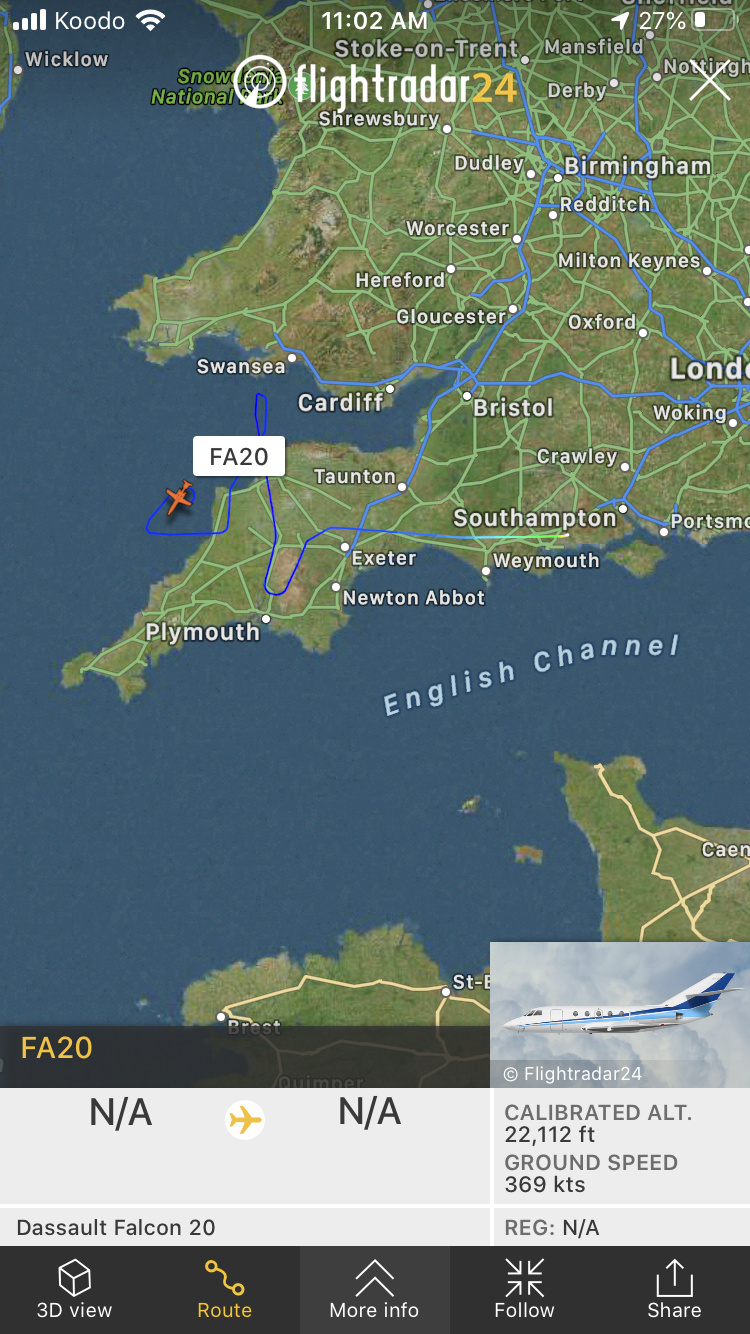Viewport: 750px width, 1334px height.
Task: Expand the More info panel
Action: 375,1289
